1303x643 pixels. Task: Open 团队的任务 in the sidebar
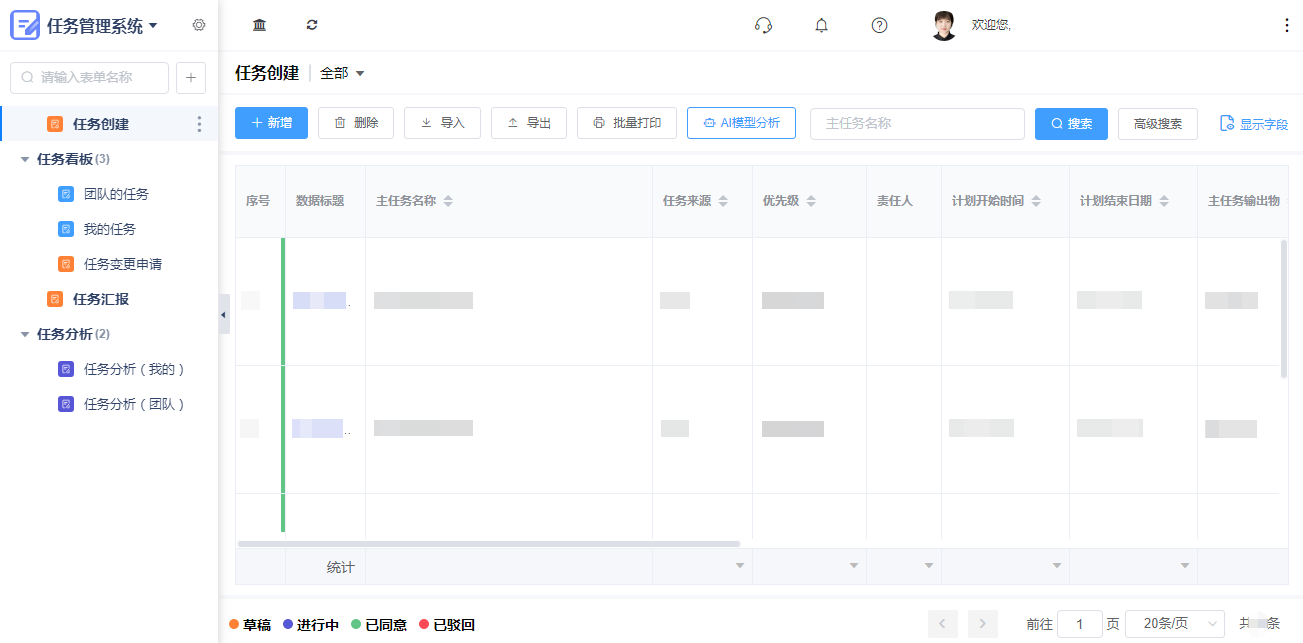pos(116,194)
